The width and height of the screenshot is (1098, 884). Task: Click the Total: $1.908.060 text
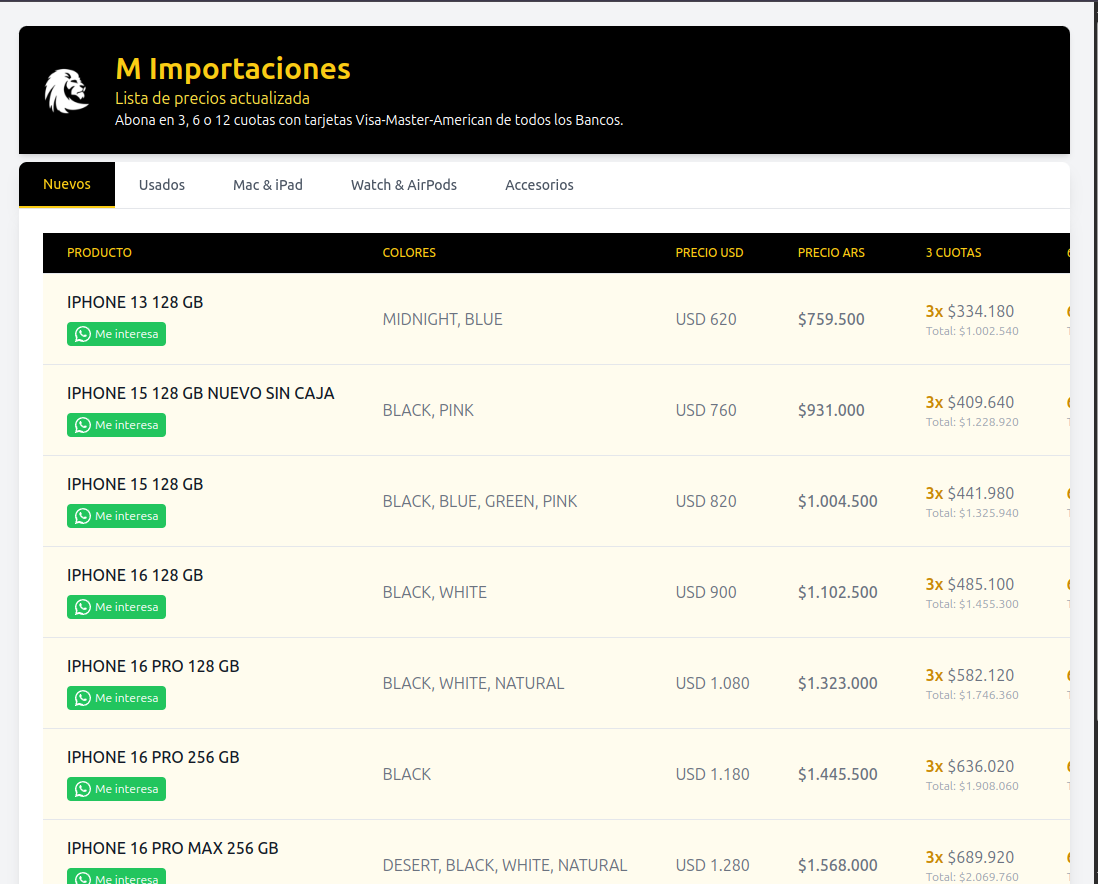tap(972, 787)
